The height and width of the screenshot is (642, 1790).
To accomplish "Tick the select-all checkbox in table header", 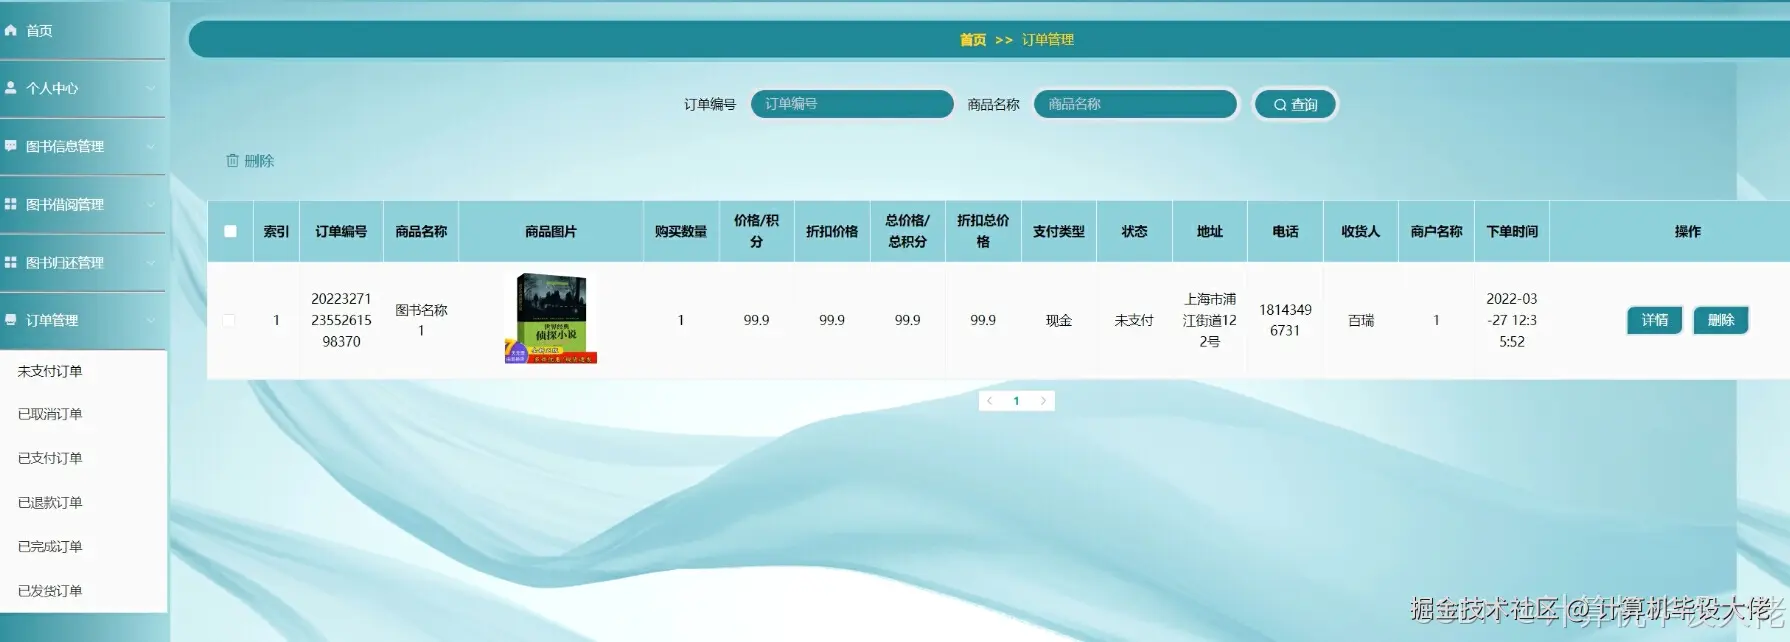I will click(230, 231).
